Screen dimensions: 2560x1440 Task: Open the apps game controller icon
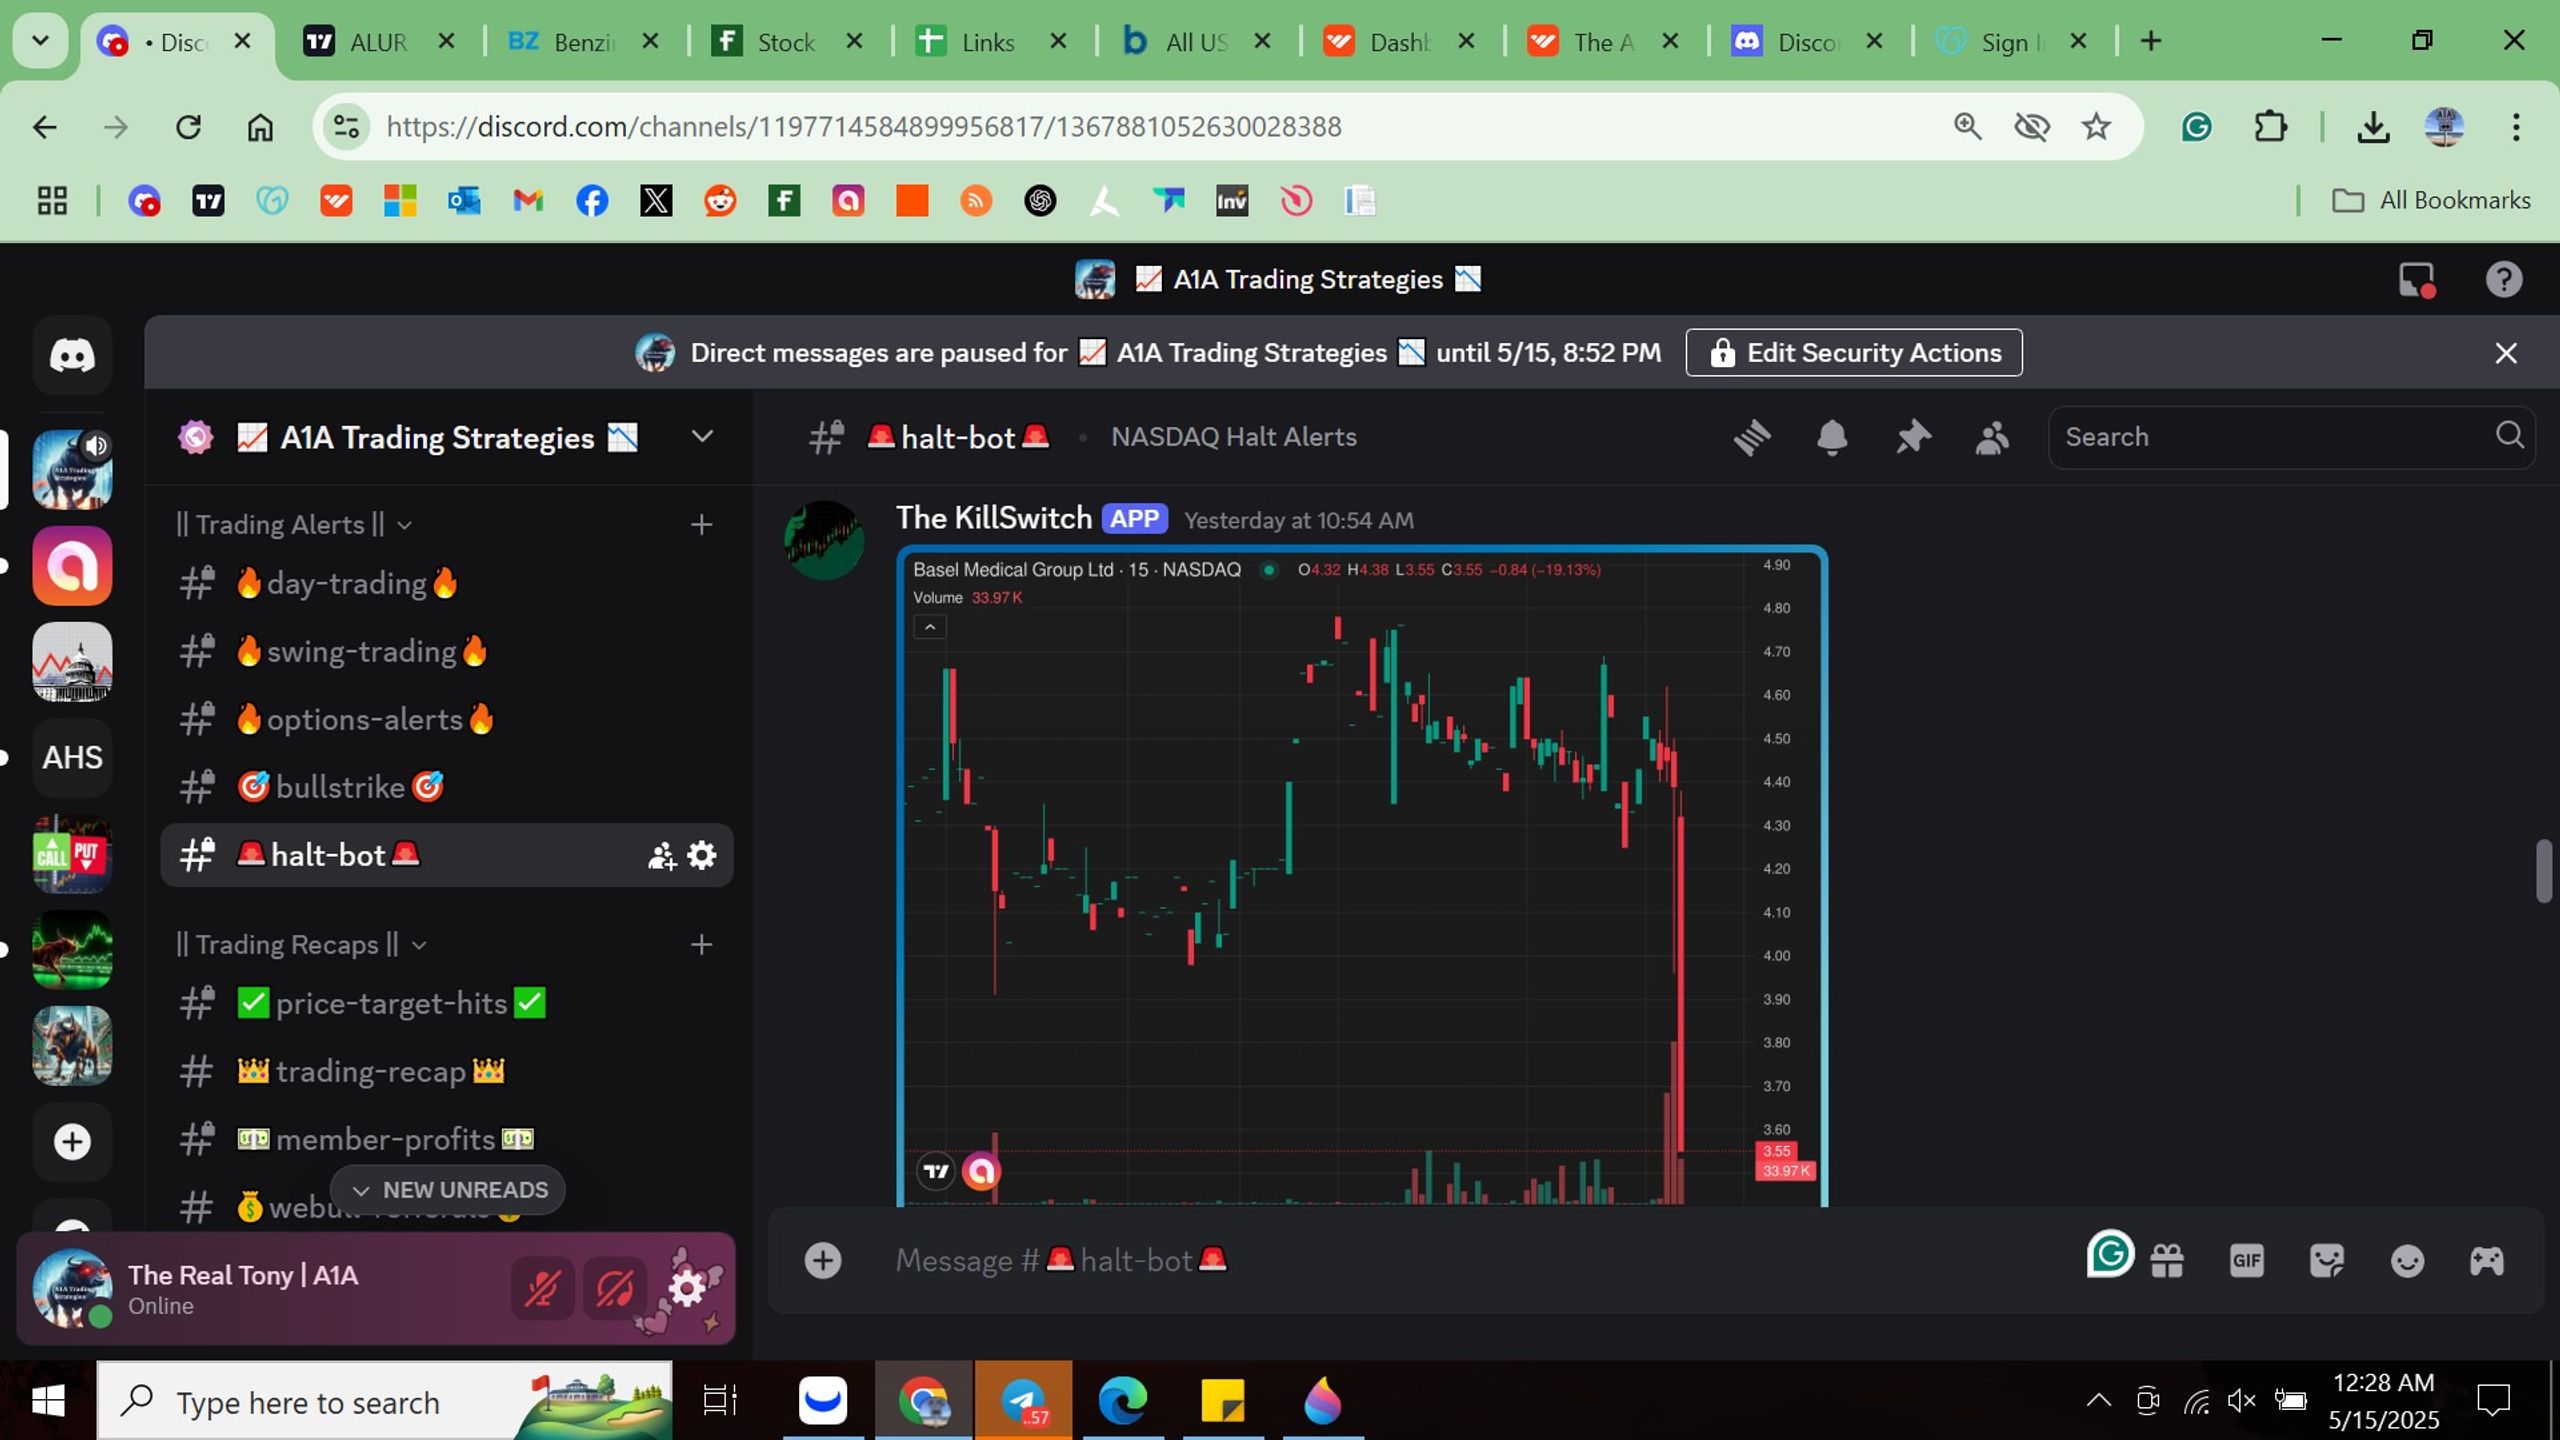(x=2487, y=1260)
